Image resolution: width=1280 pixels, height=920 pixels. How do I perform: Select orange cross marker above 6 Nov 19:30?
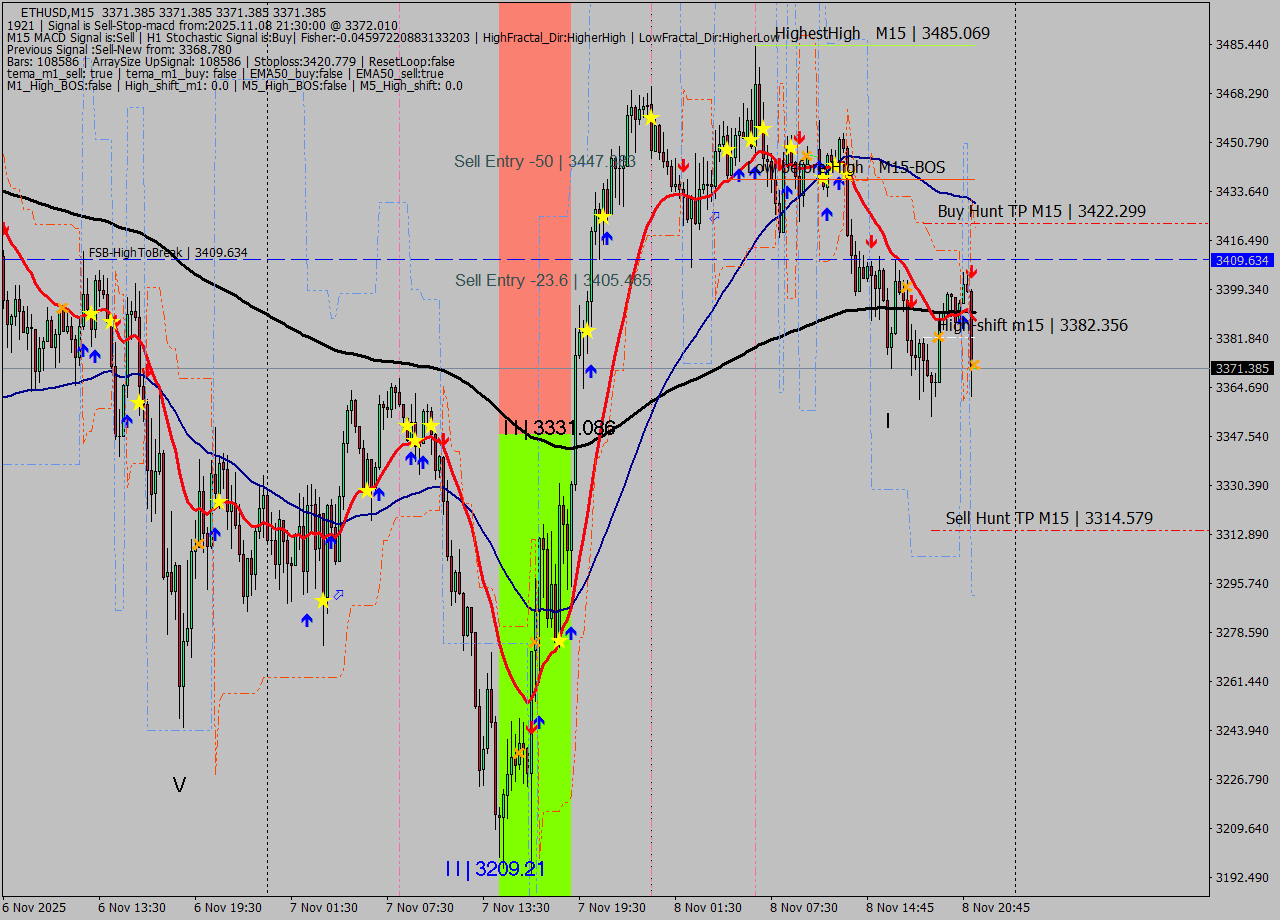tap(199, 544)
